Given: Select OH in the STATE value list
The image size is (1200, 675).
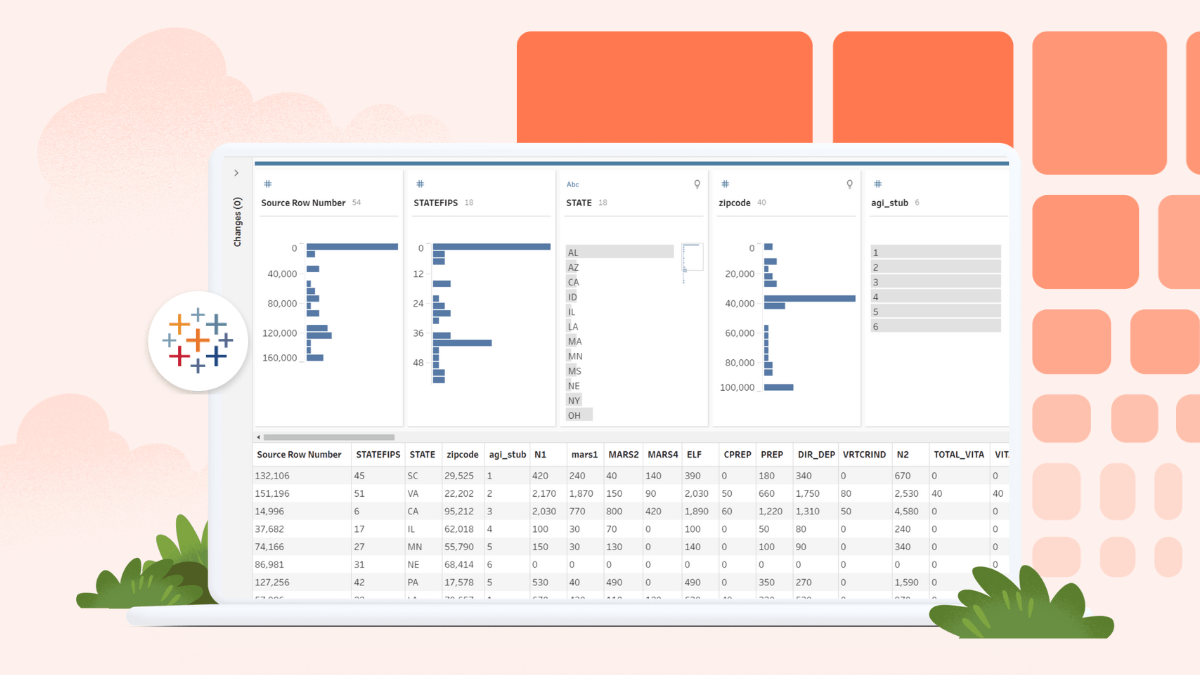Looking at the screenshot, I should click(578, 414).
